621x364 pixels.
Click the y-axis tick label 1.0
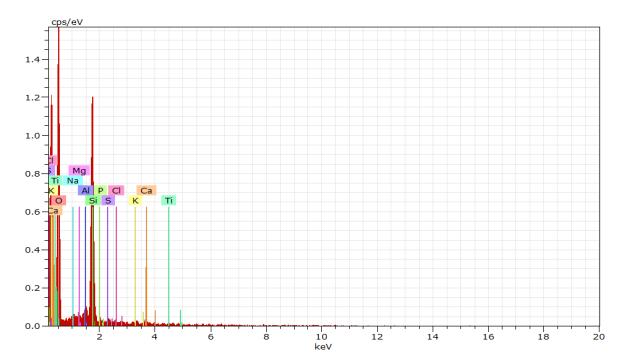coord(32,136)
